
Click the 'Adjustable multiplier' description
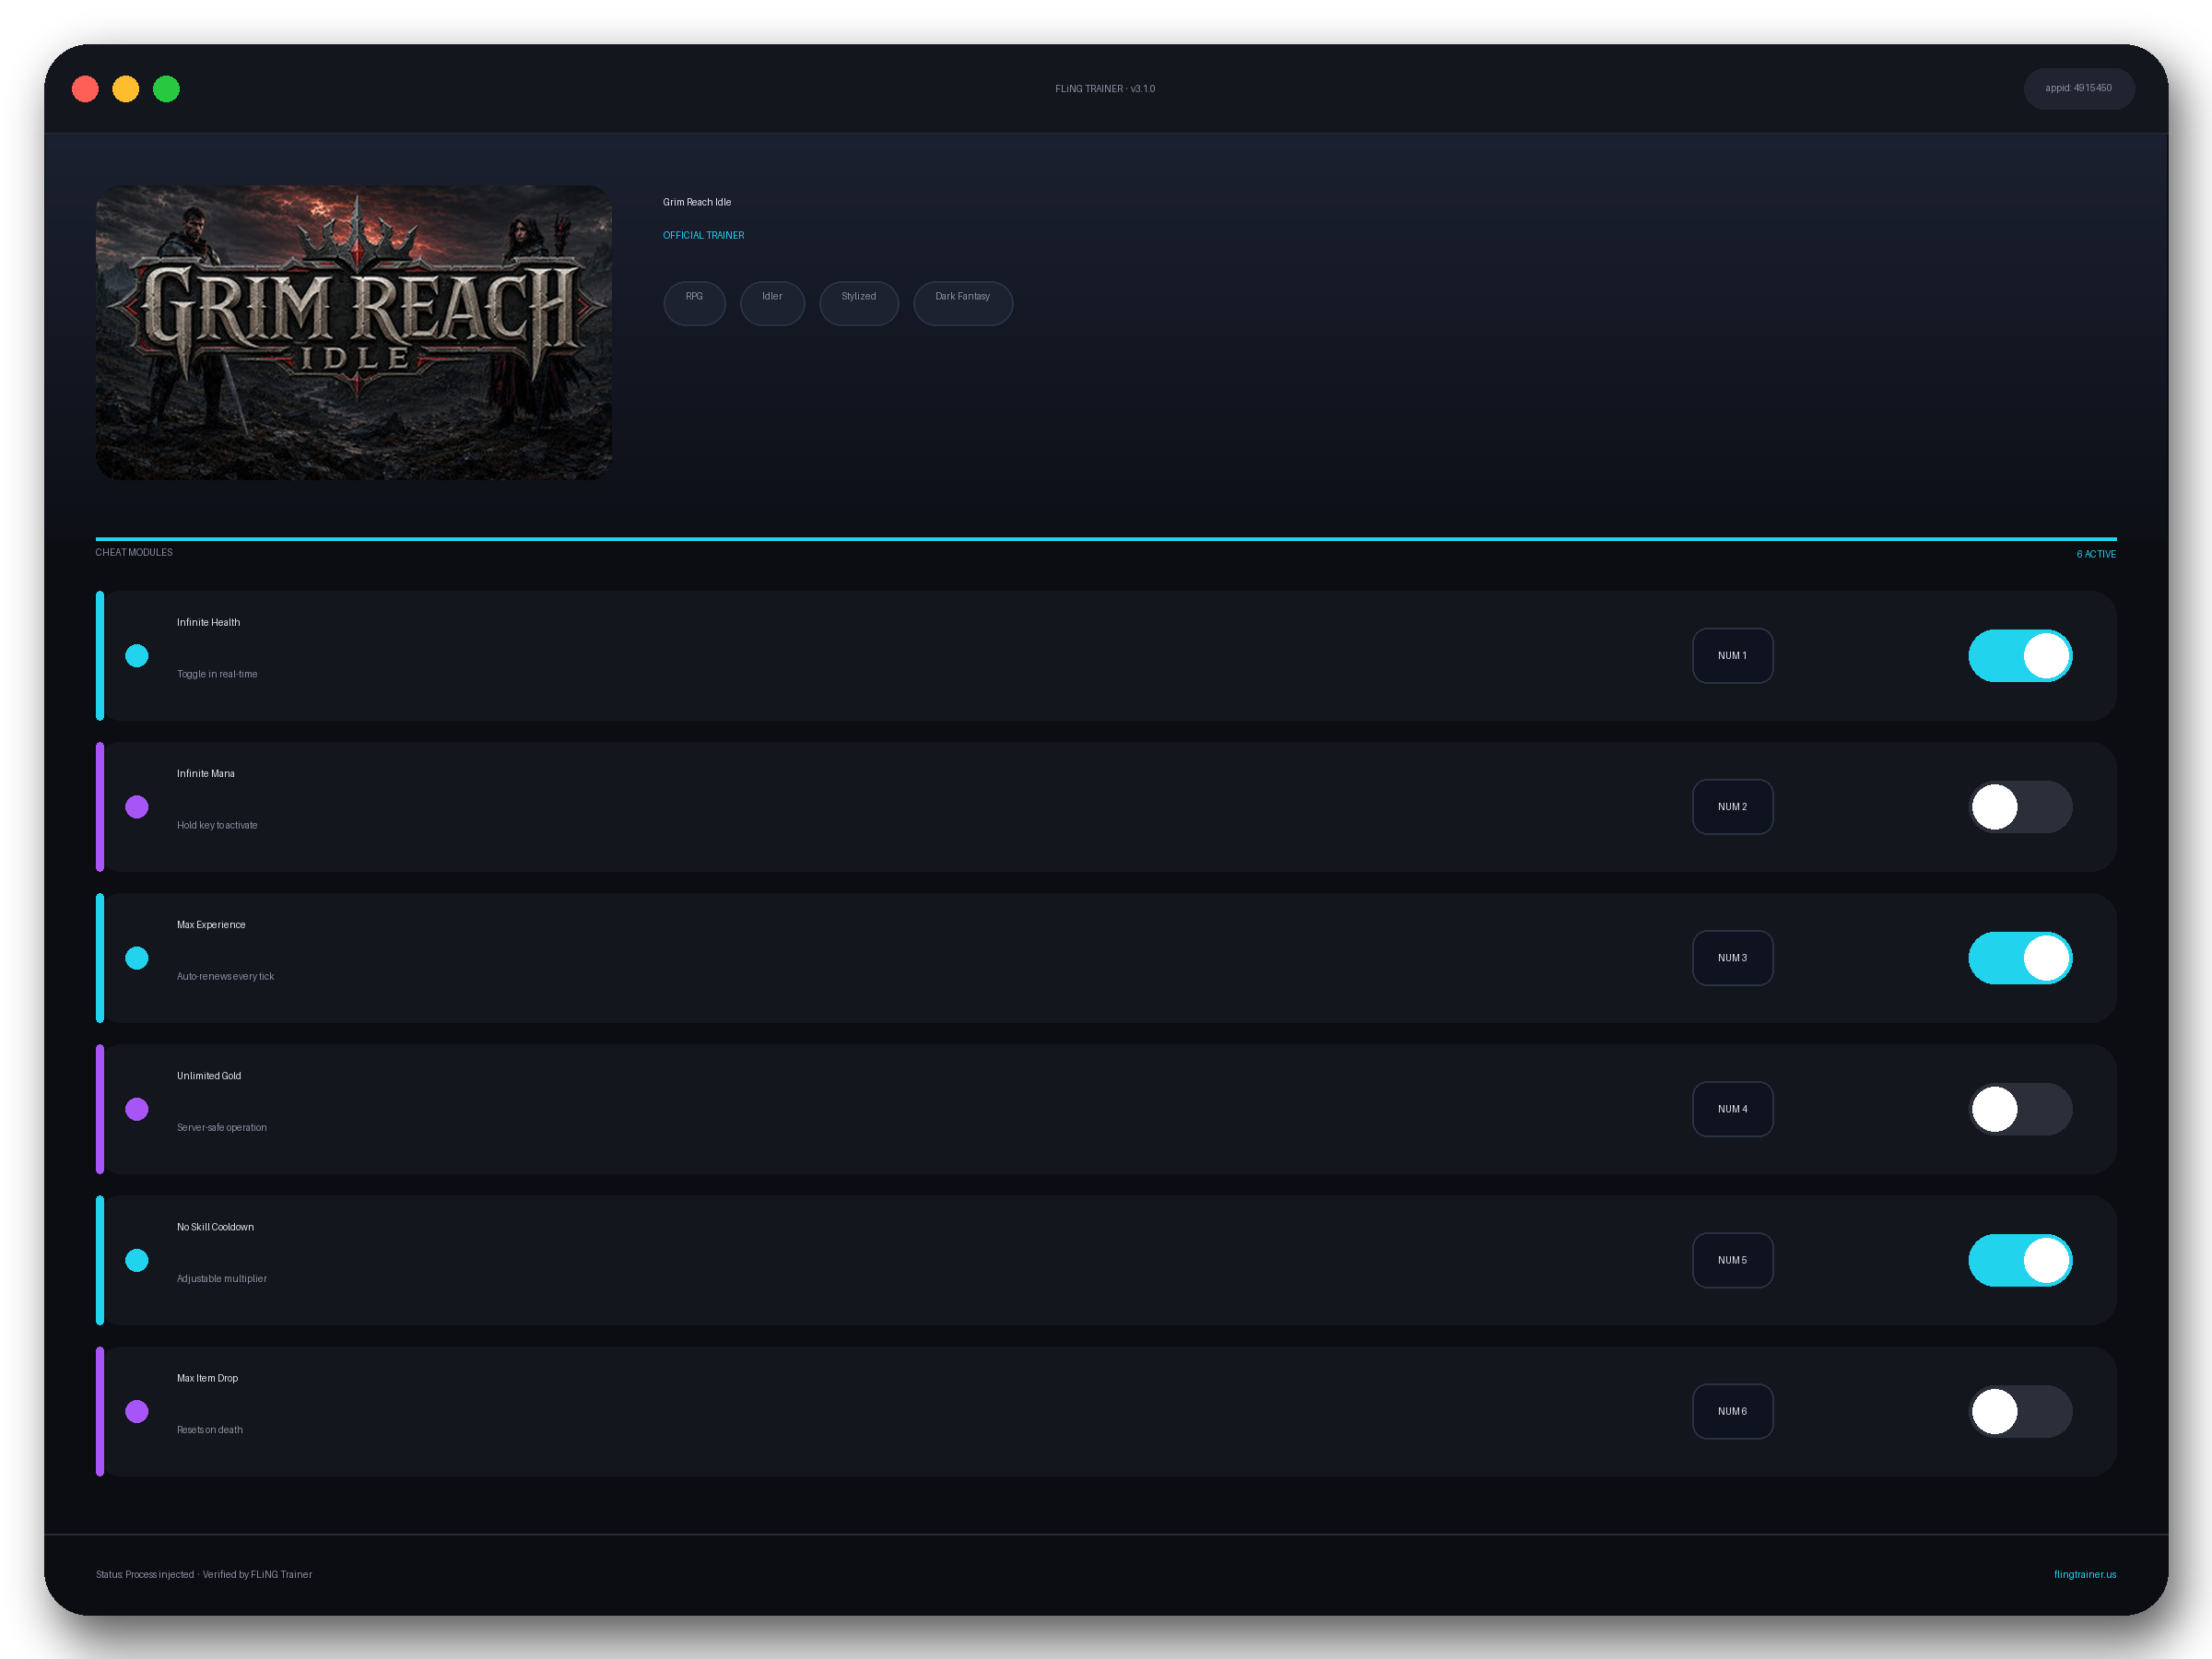coord(222,1278)
